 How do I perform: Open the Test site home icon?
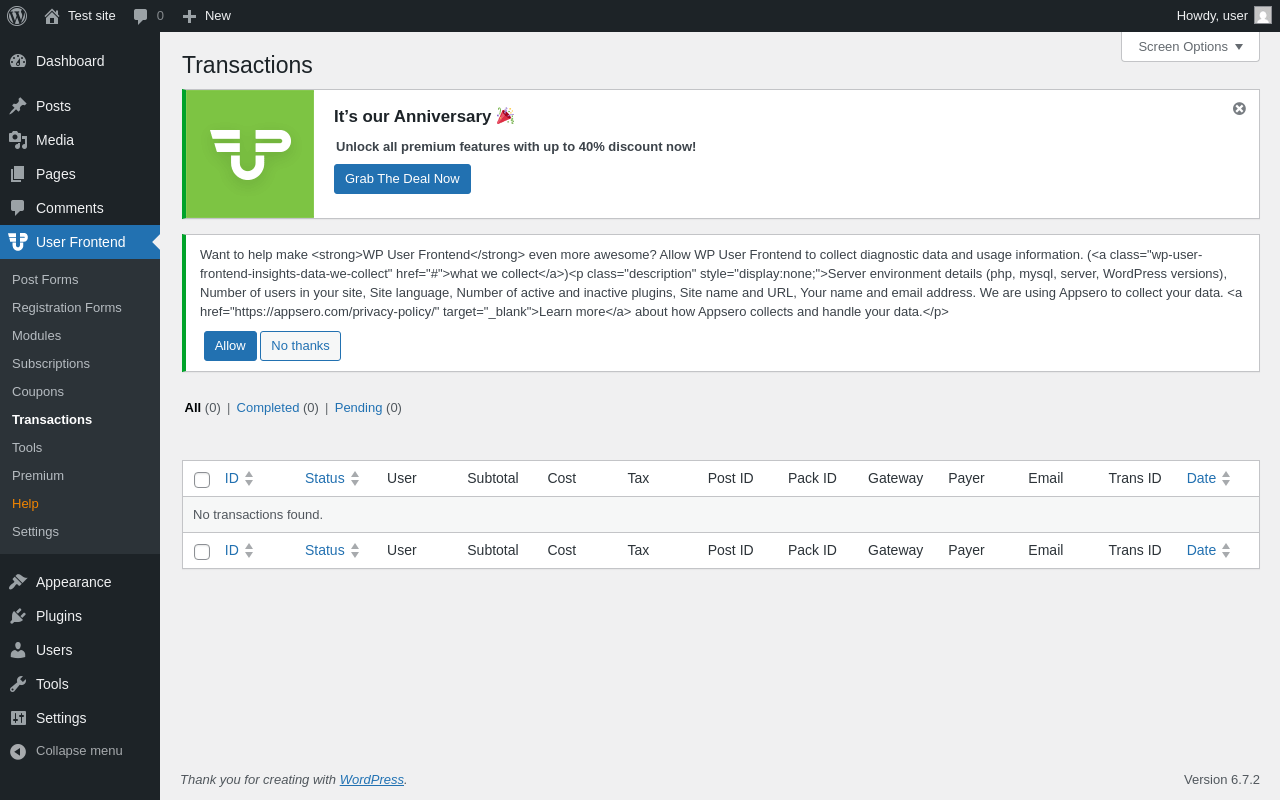coord(52,16)
